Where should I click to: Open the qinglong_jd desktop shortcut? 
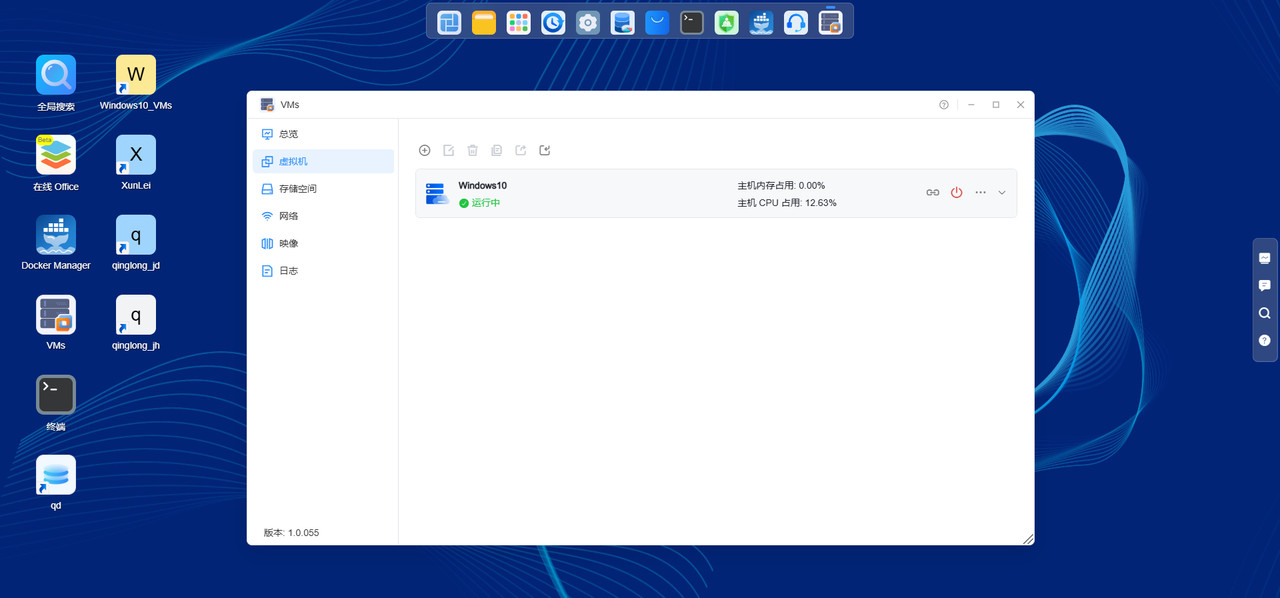tap(136, 243)
